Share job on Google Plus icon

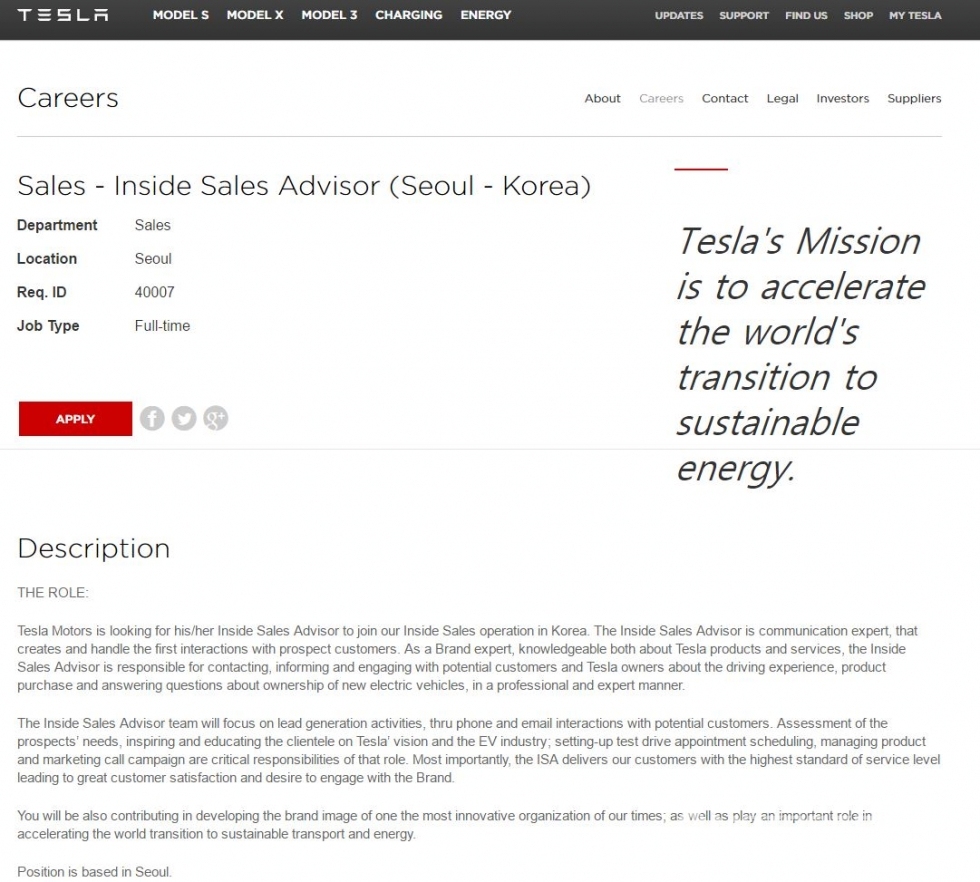pos(216,418)
